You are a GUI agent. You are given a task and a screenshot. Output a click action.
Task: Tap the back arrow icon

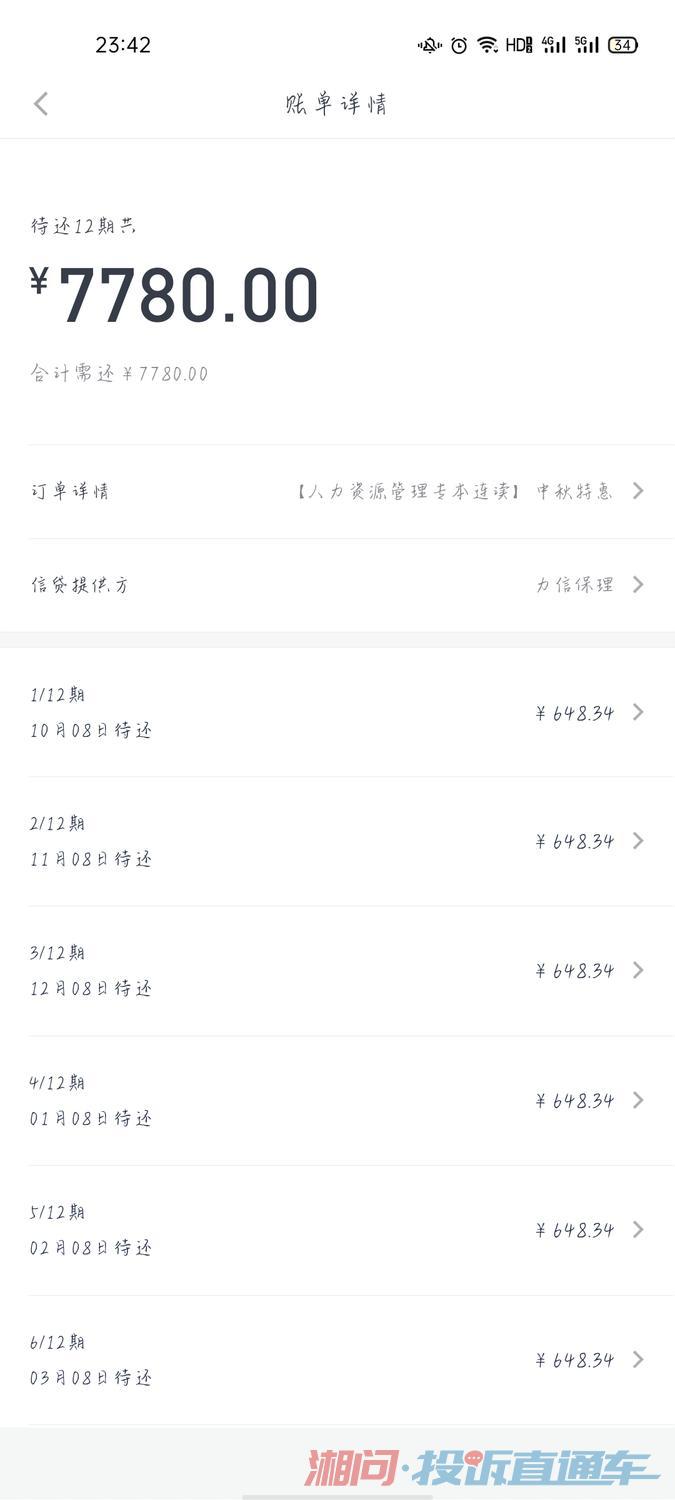pos(41,104)
